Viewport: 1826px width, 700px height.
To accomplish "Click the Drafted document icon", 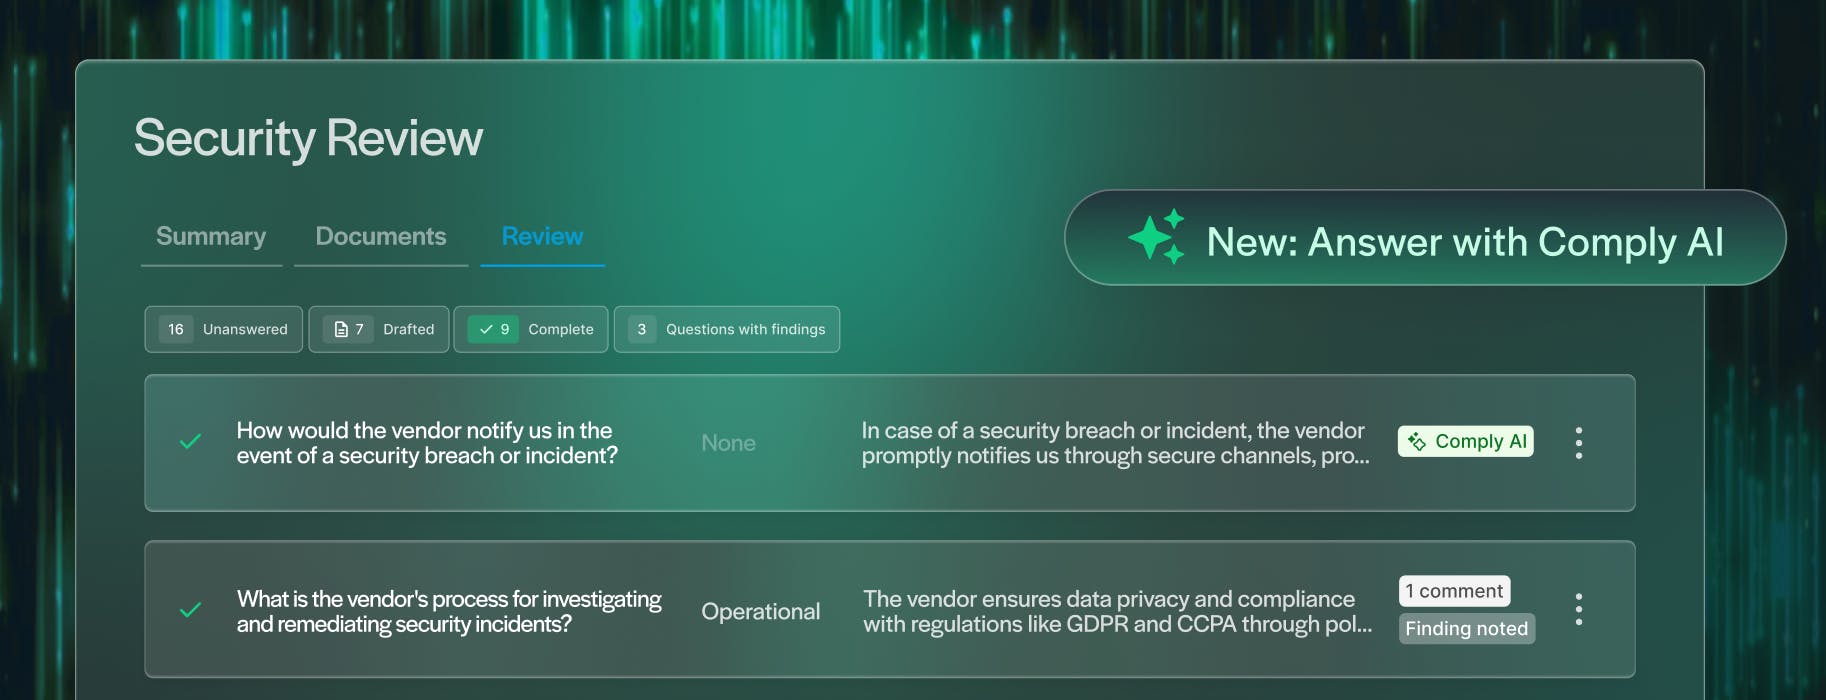I will pos(341,329).
